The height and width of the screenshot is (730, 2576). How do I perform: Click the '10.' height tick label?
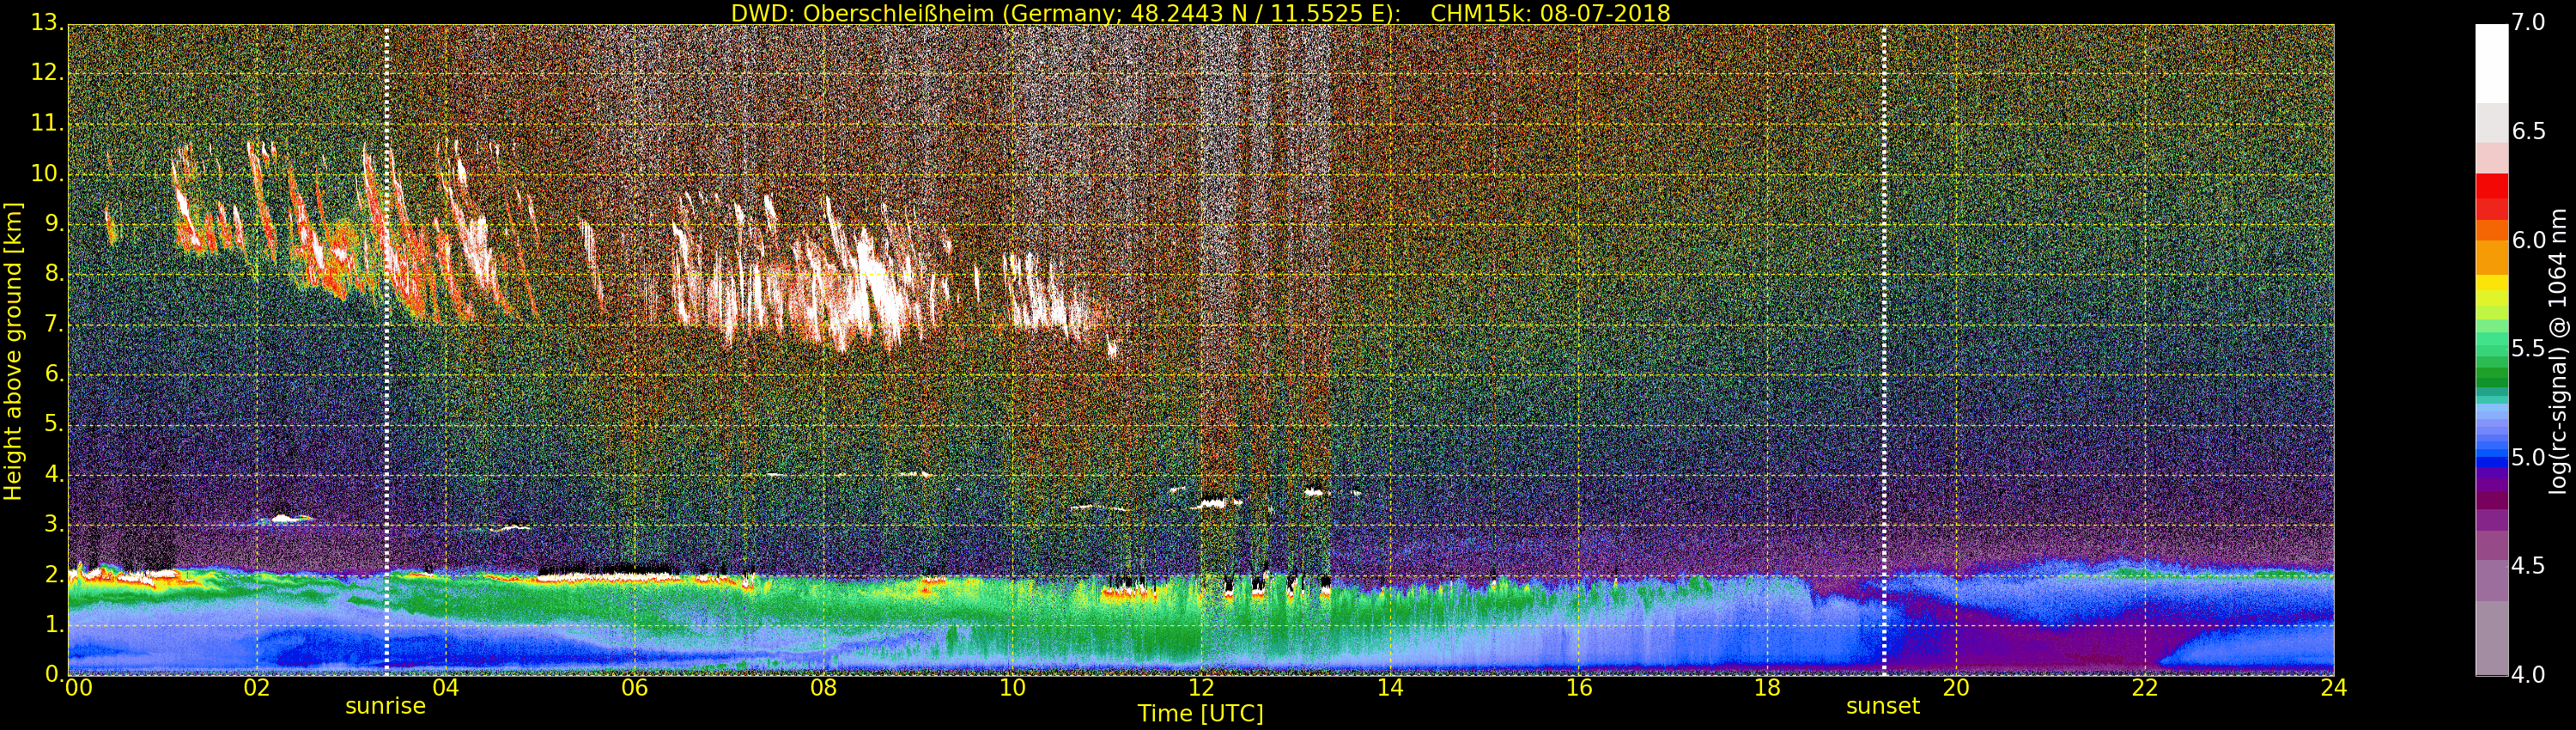pos(47,173)
